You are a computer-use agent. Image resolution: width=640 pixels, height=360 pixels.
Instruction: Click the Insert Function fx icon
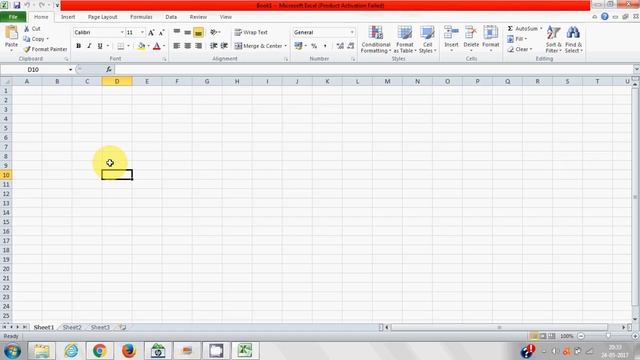[x=109, y=69]
